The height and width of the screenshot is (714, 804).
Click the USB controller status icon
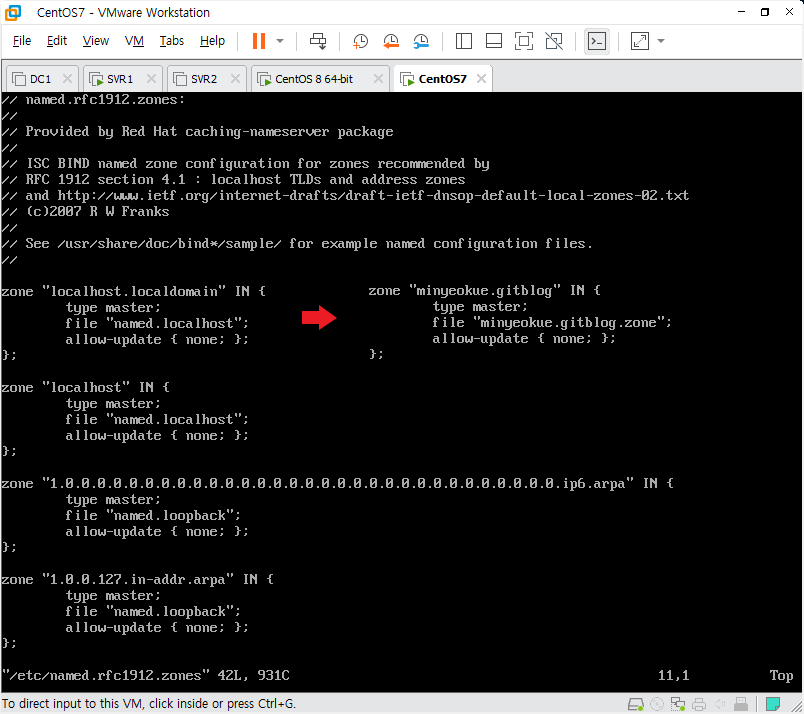pos(740,704)
